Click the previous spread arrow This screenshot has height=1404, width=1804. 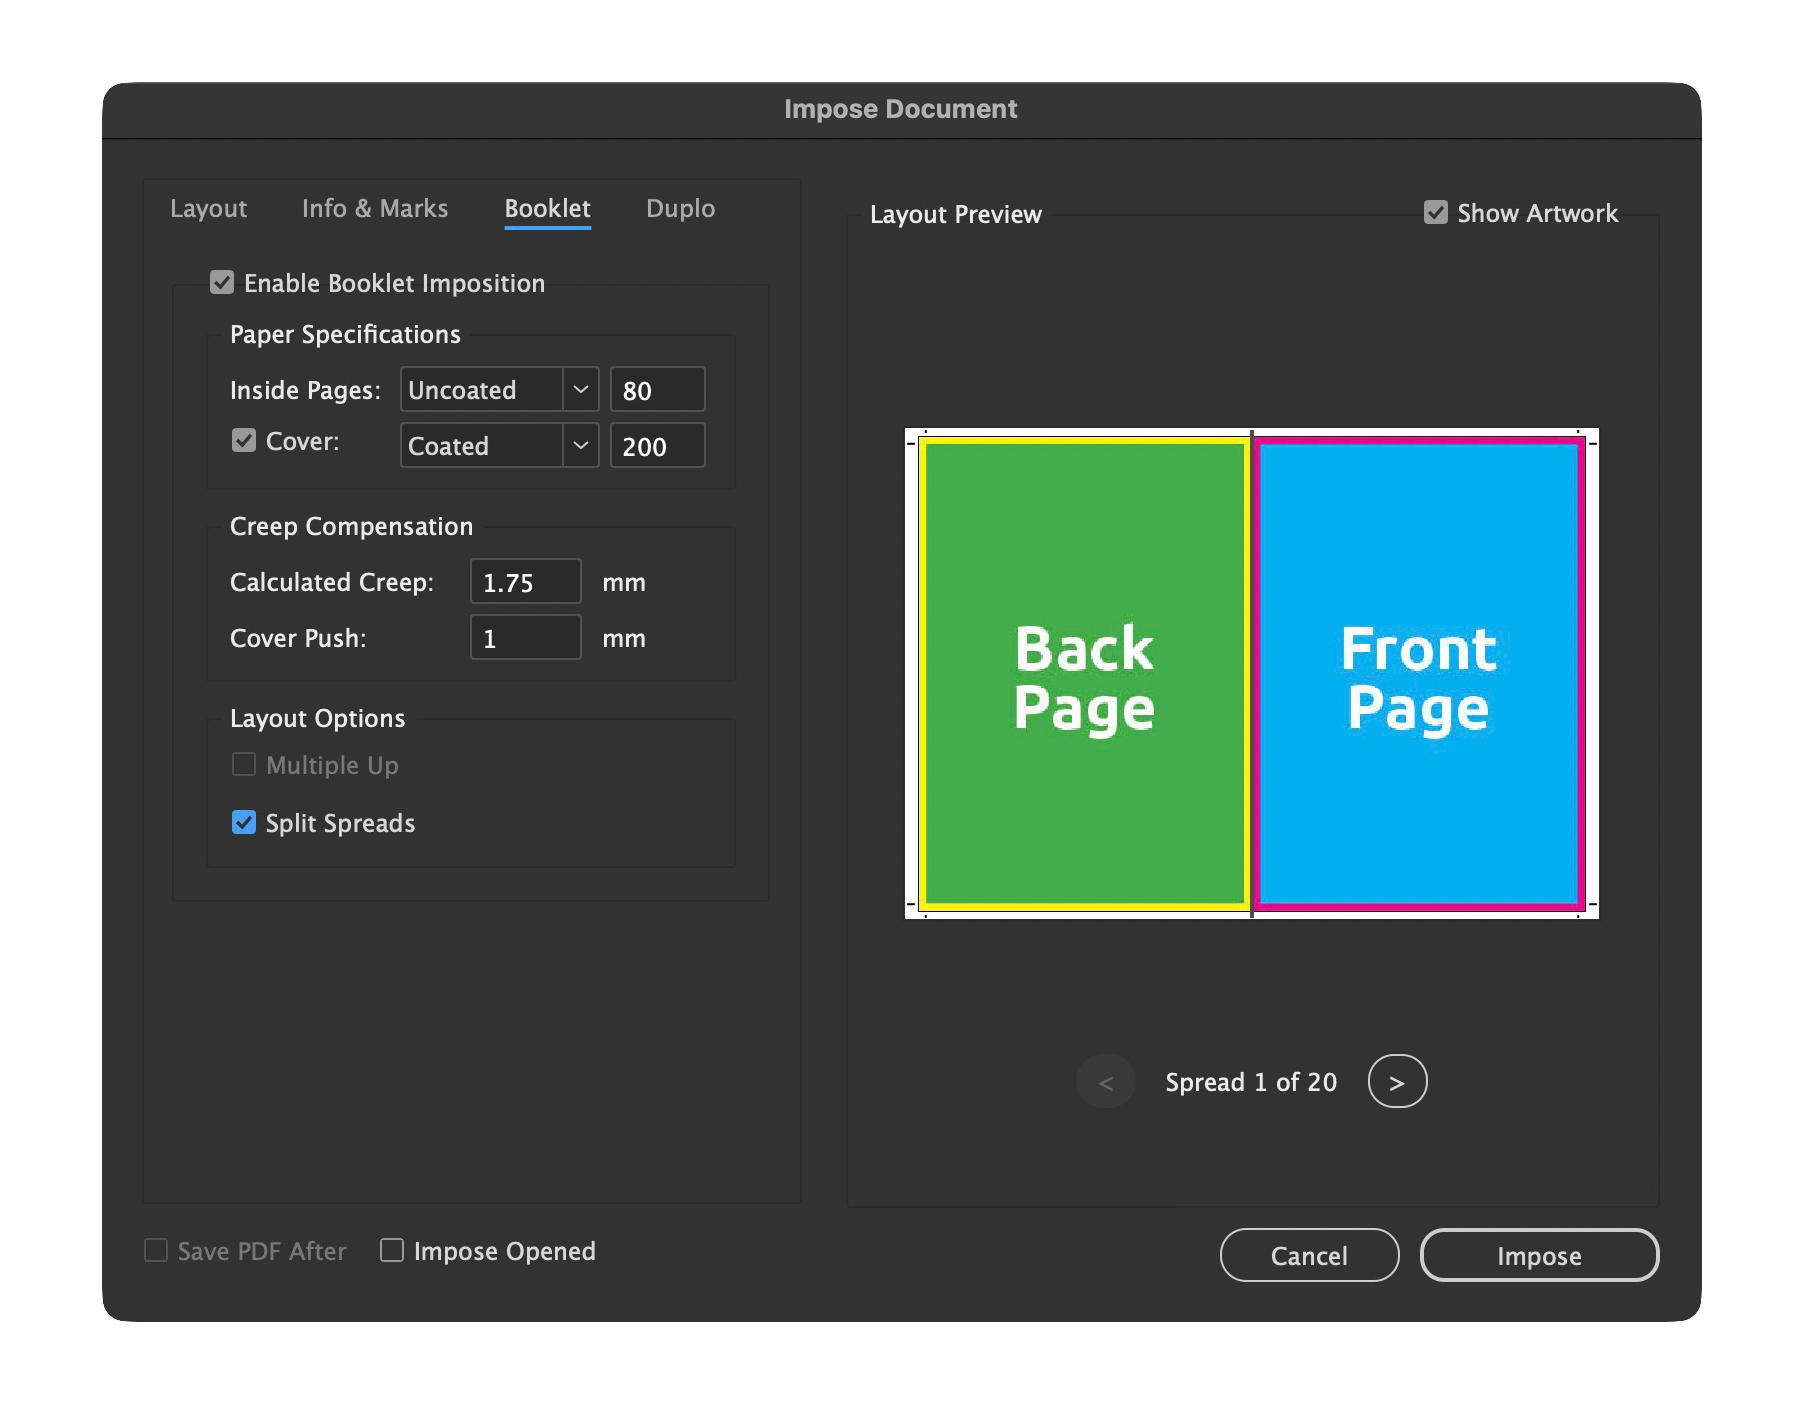[x=1105, y=1081]
